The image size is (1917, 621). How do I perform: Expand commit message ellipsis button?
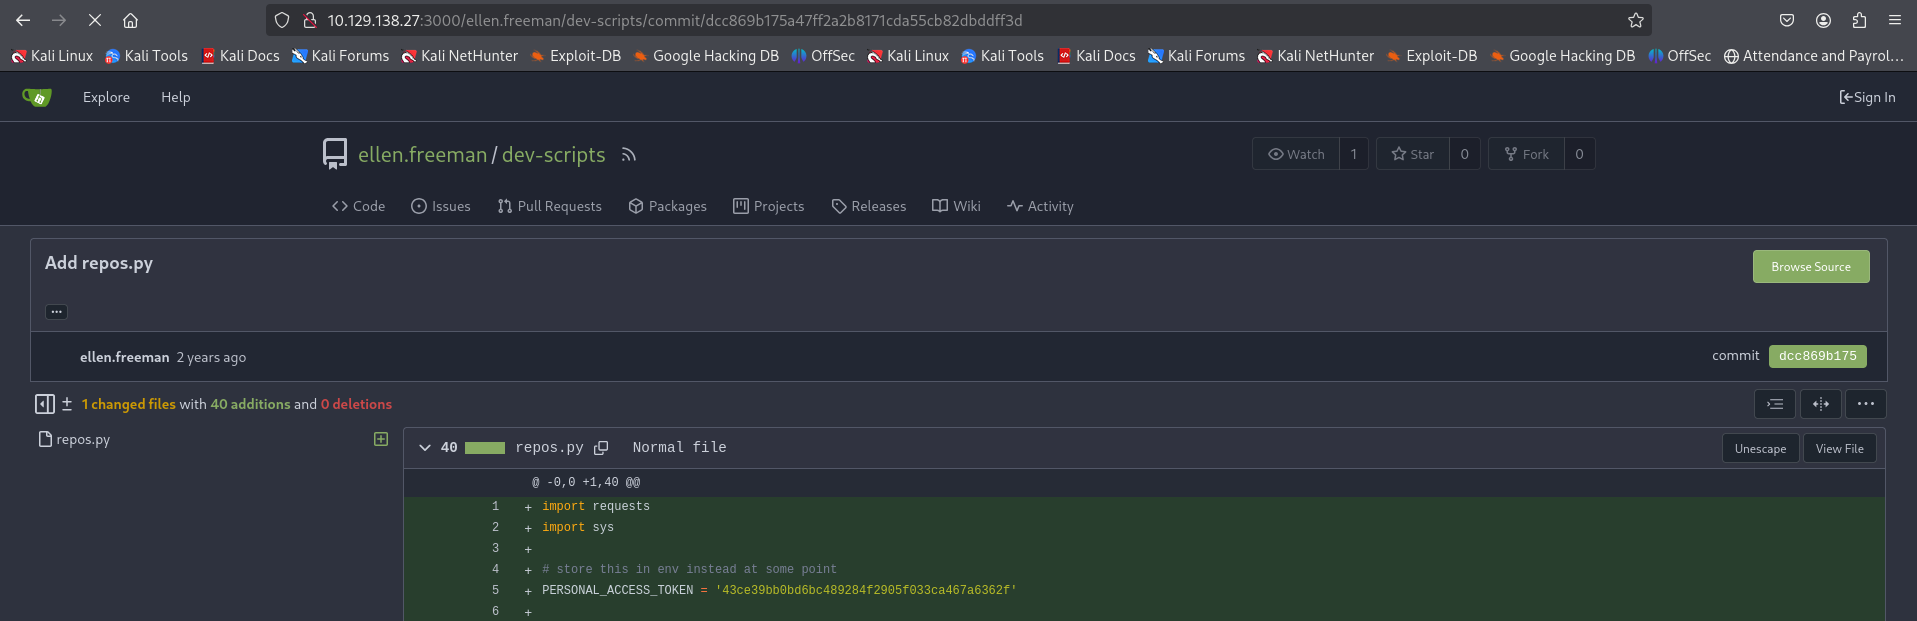point(57,312)
